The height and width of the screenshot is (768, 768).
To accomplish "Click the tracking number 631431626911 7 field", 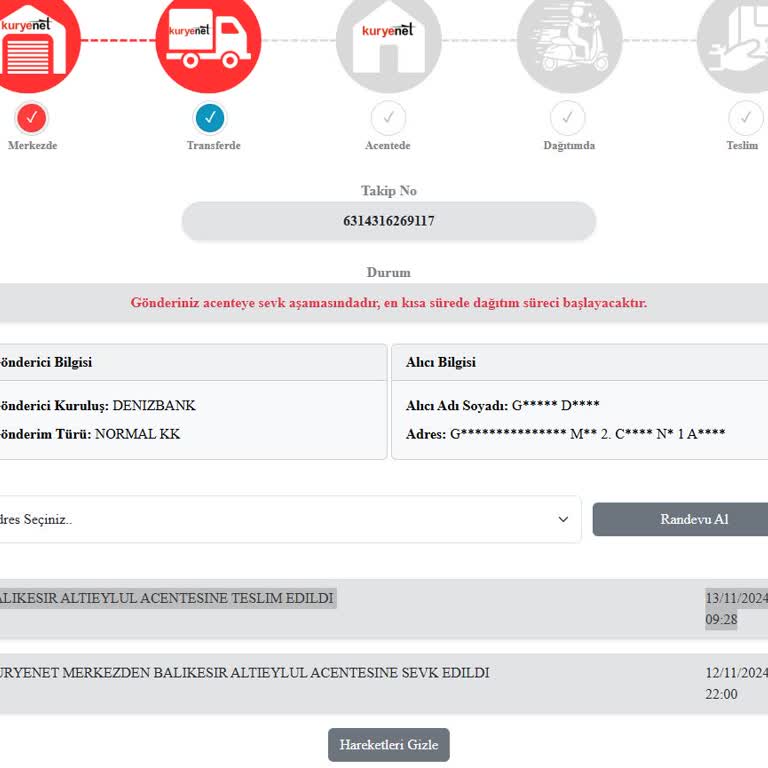I will pyautogui.click(x=389, y=221).
